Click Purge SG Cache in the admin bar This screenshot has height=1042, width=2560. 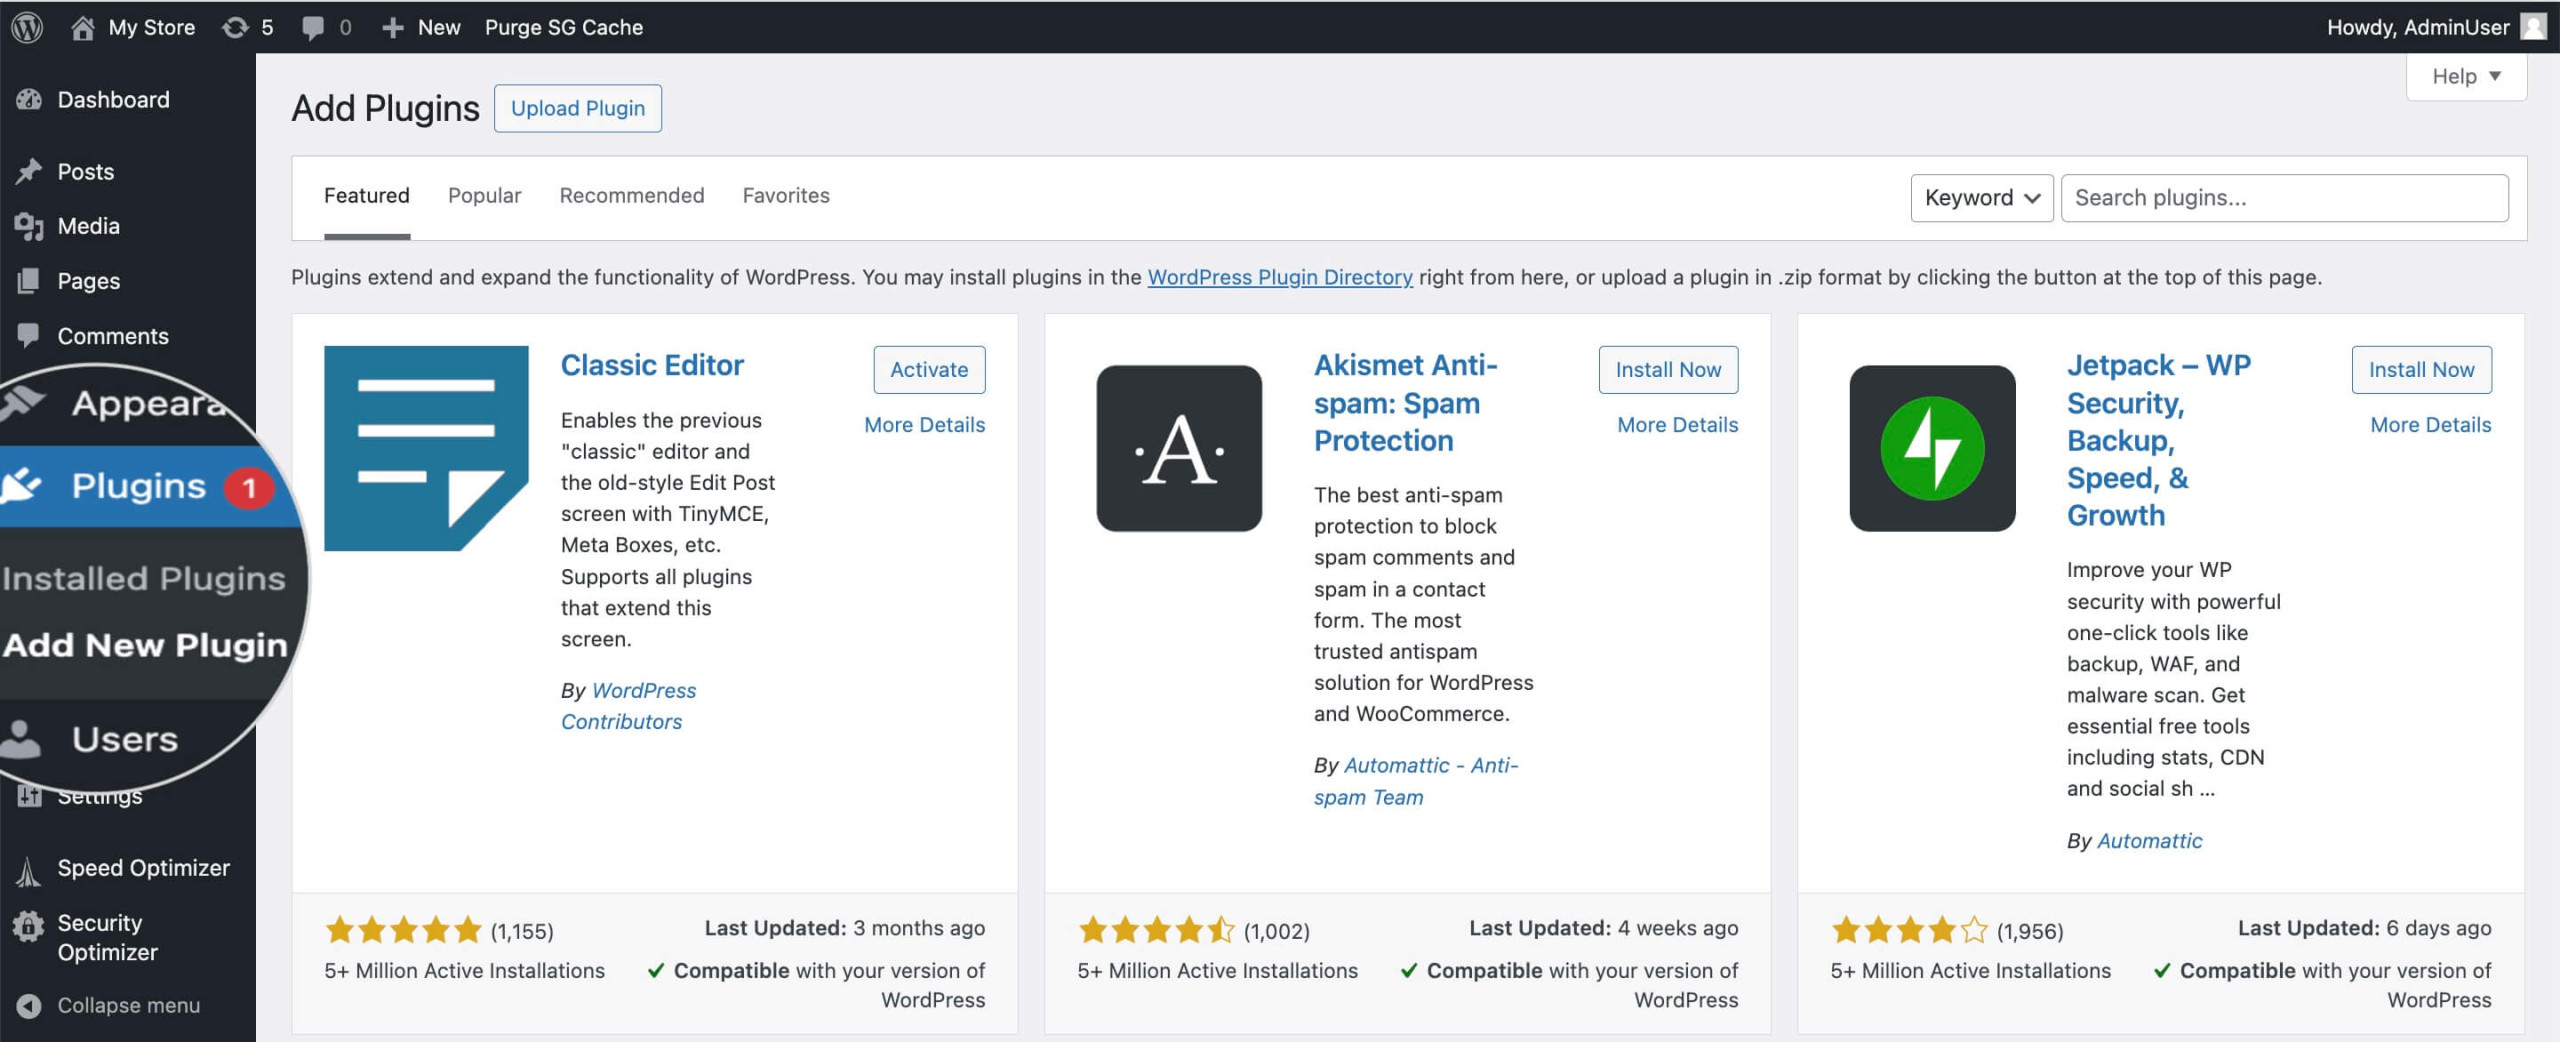[x=564, y=27]
